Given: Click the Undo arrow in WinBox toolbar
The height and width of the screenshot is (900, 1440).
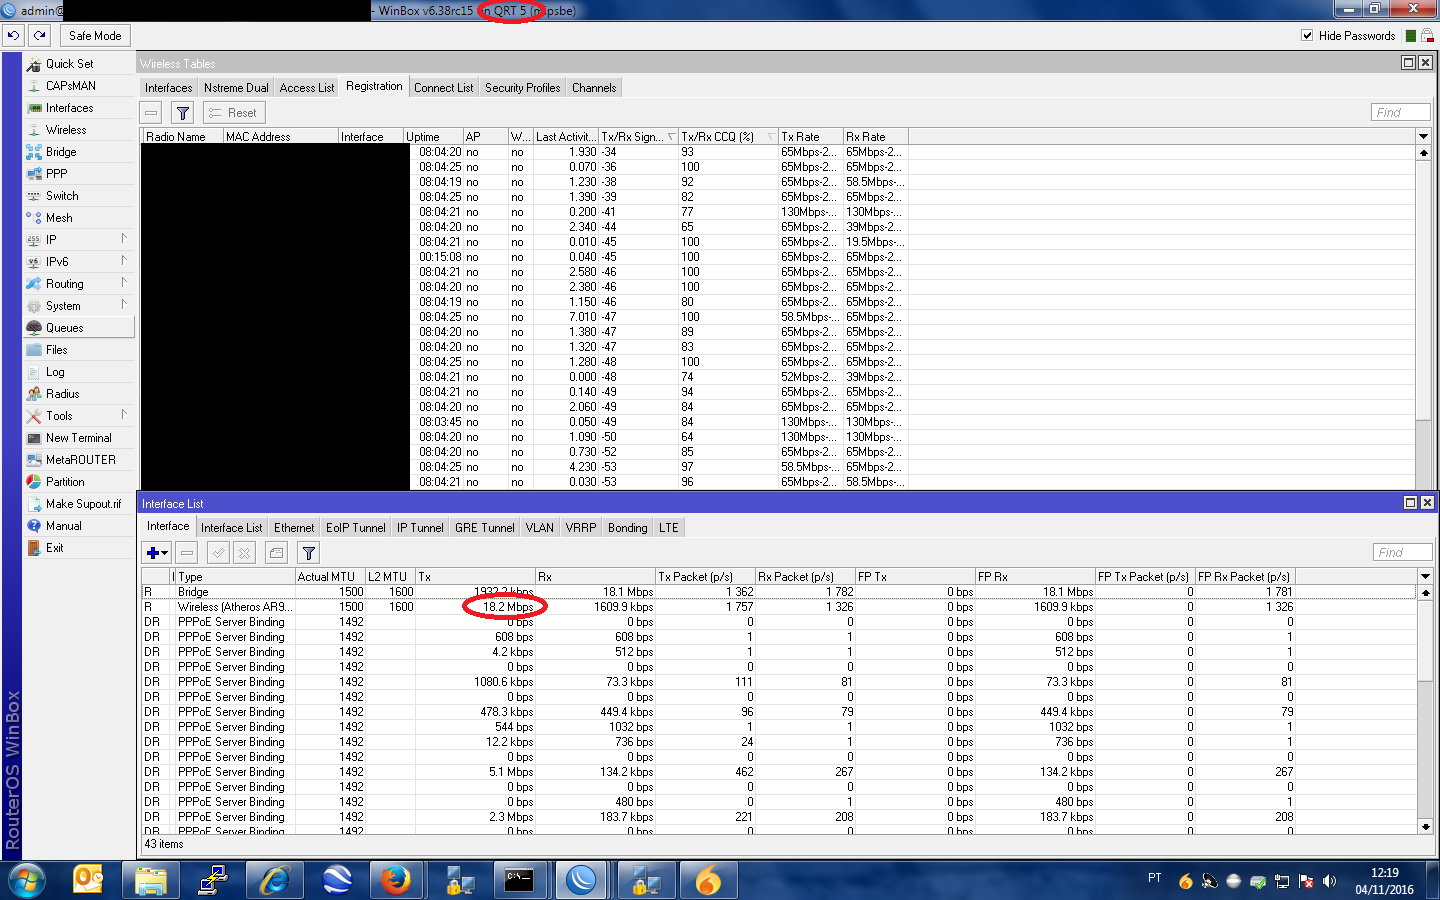Looking at the screenshot, I should click(x=13, y=35).
